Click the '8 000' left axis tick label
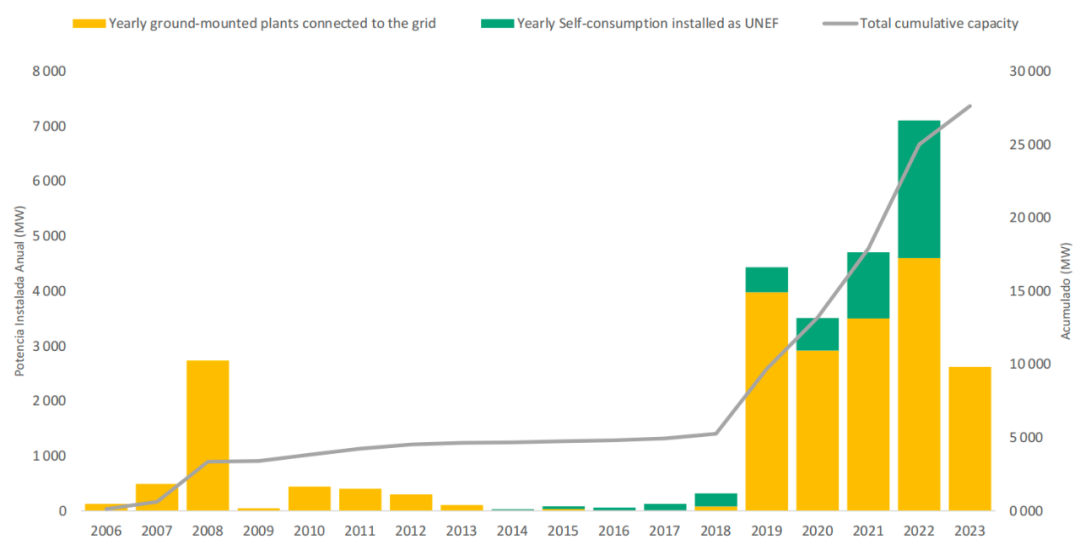Screen dimensions: 1080x545 [x=47, y=72]
